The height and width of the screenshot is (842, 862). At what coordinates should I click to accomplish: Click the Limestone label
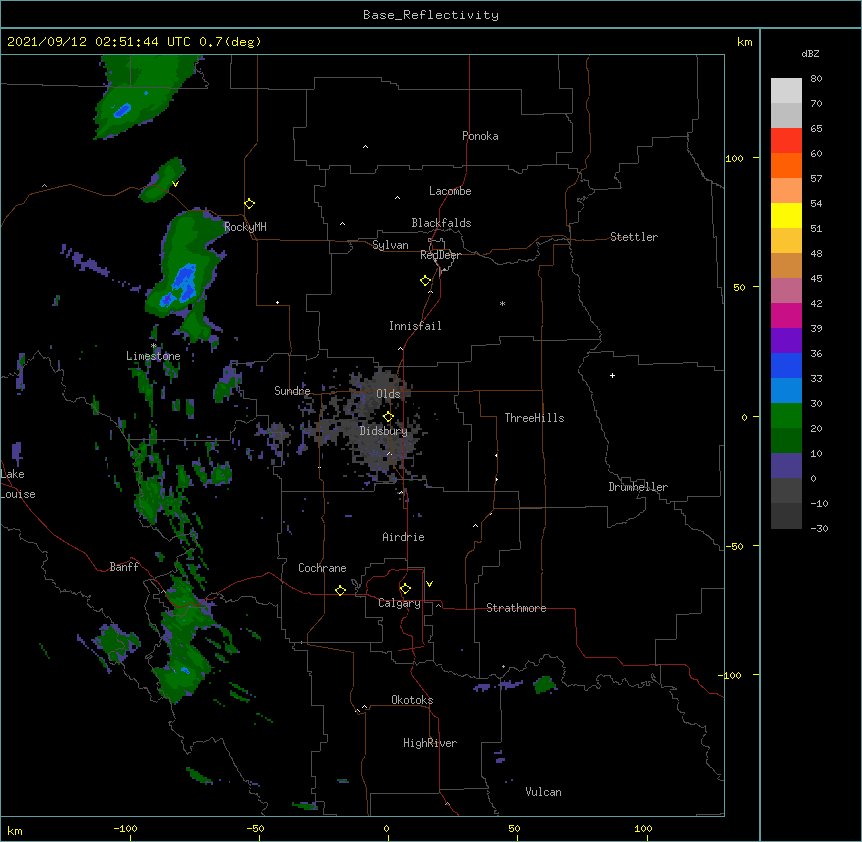pos(153,356)
